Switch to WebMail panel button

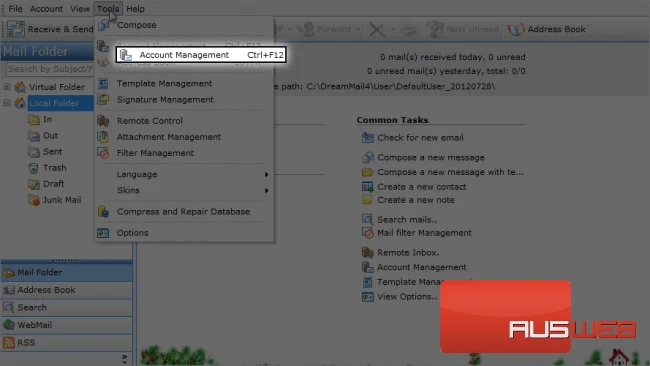(66, 325)
